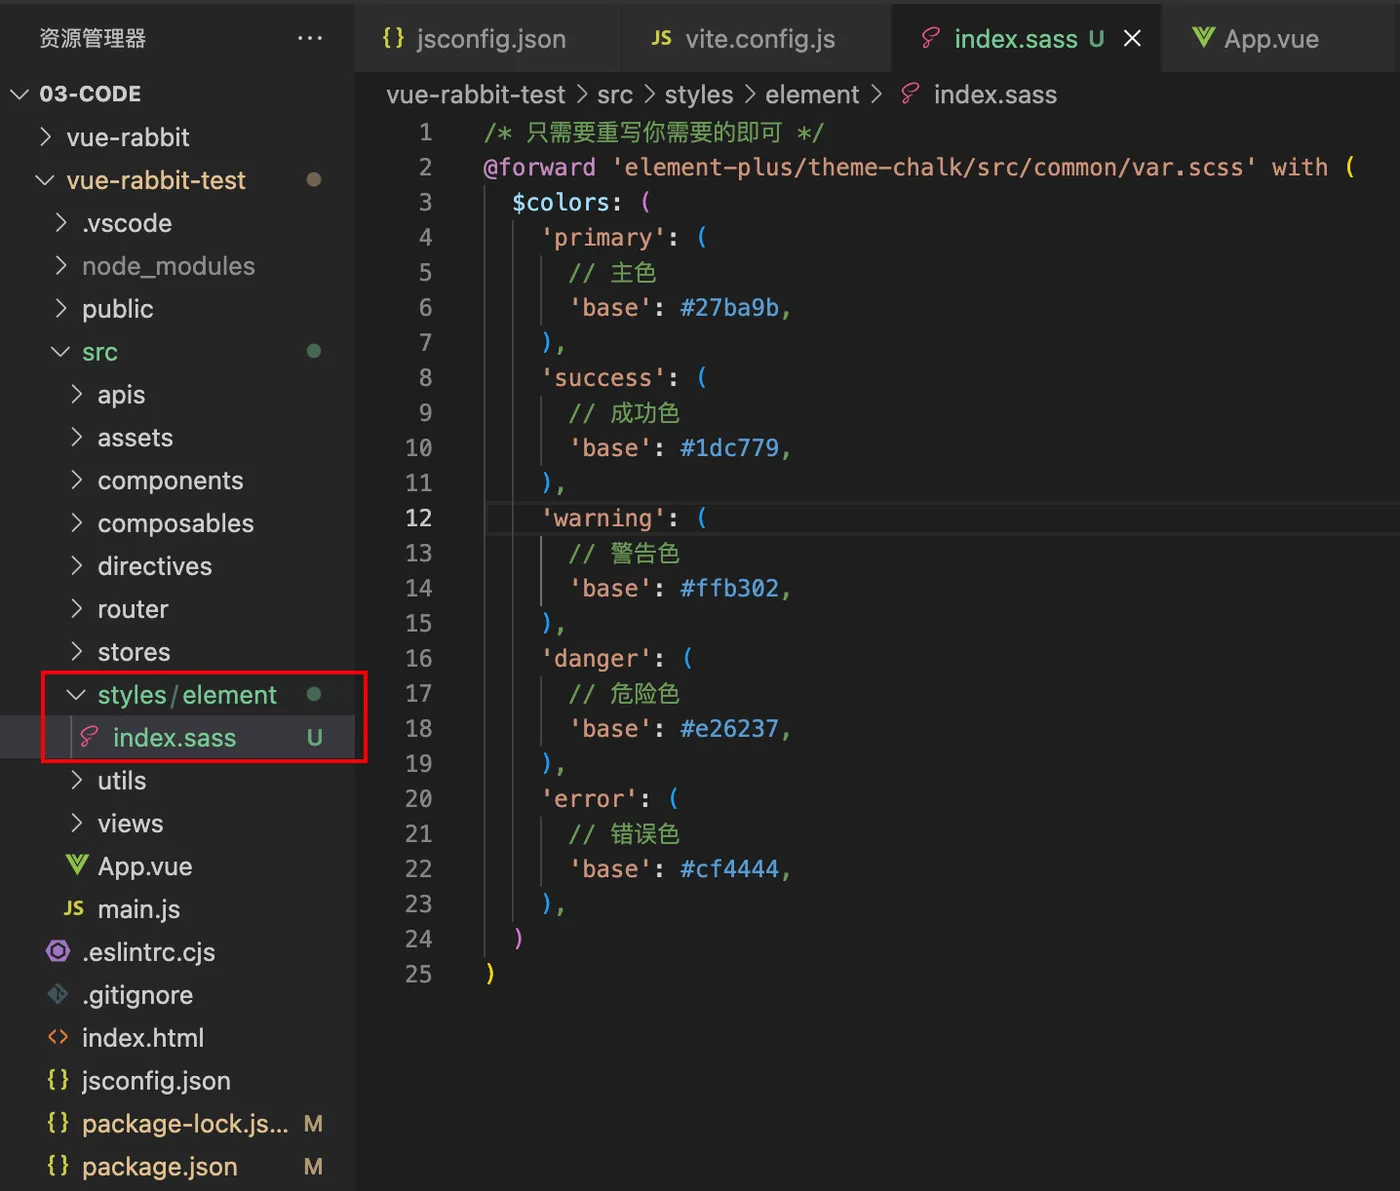Expand the assets folder
Screen dimensions: 1400x1191
77,437
